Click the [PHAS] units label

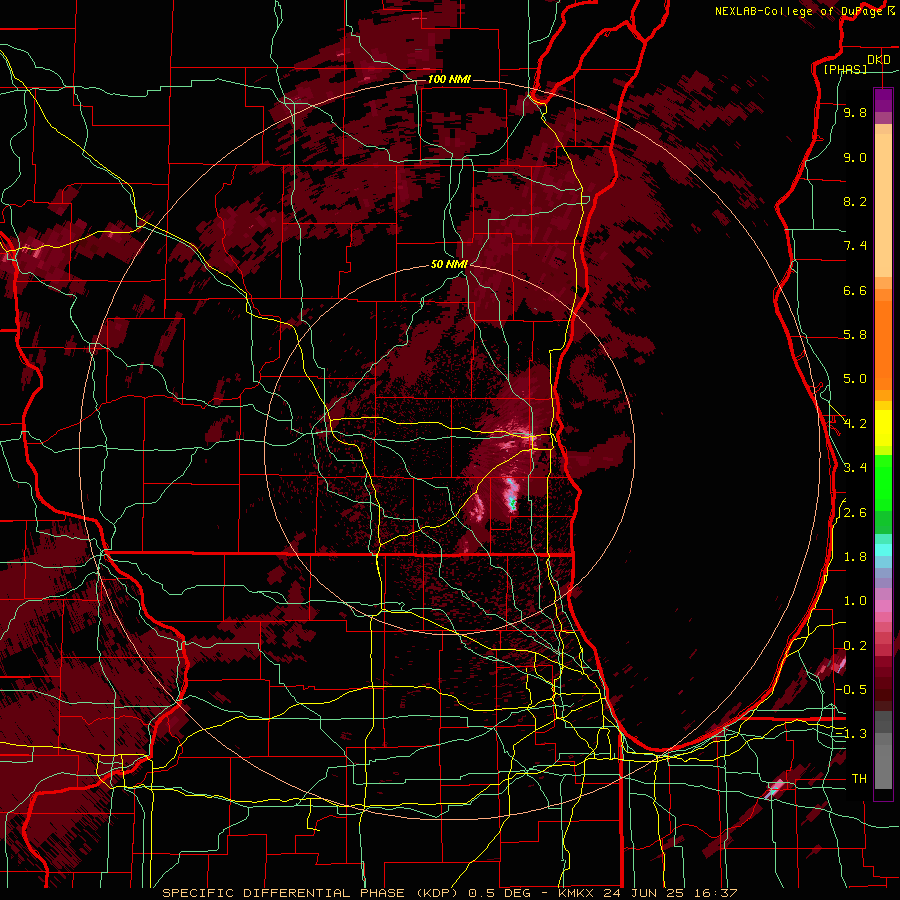tap(845, 70)
